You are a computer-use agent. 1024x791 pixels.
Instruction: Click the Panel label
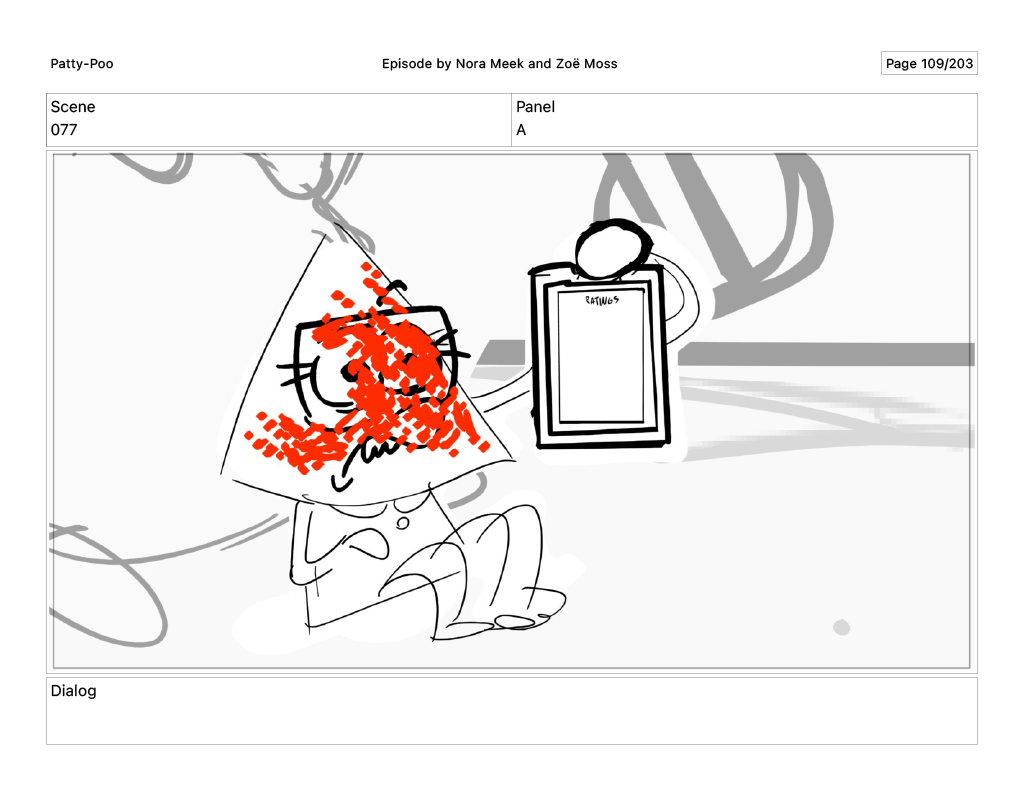535,107
